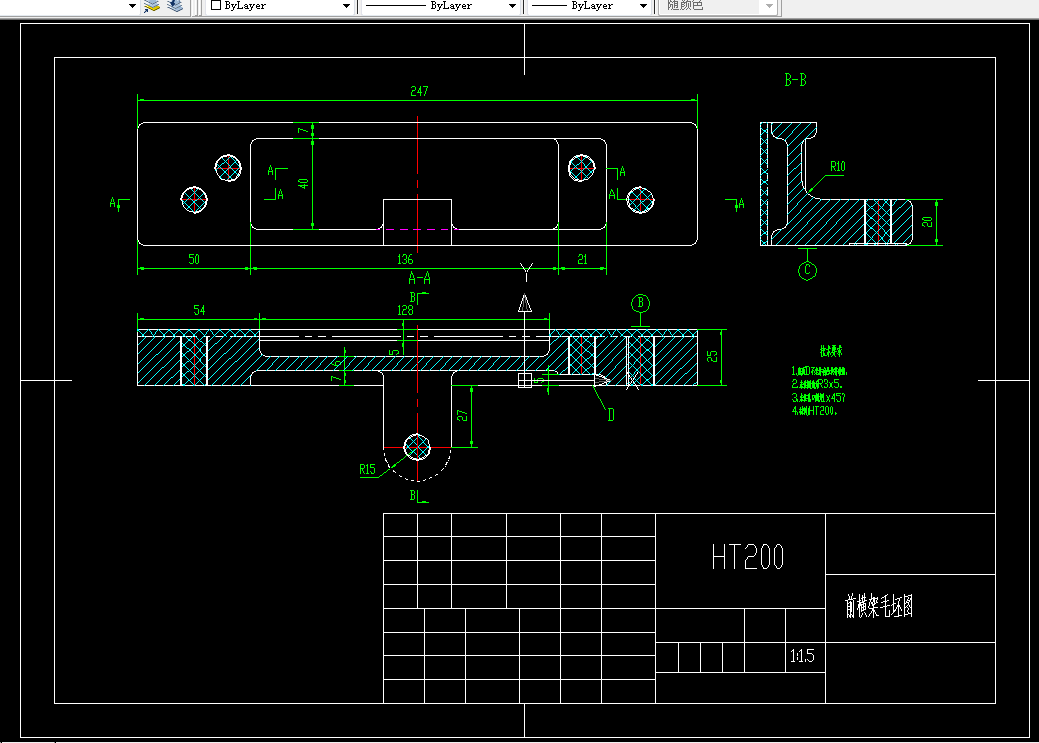1039x743 pixels.
Task: Click the white color swatch beside ByLayer
Action: tap(215, 5)
